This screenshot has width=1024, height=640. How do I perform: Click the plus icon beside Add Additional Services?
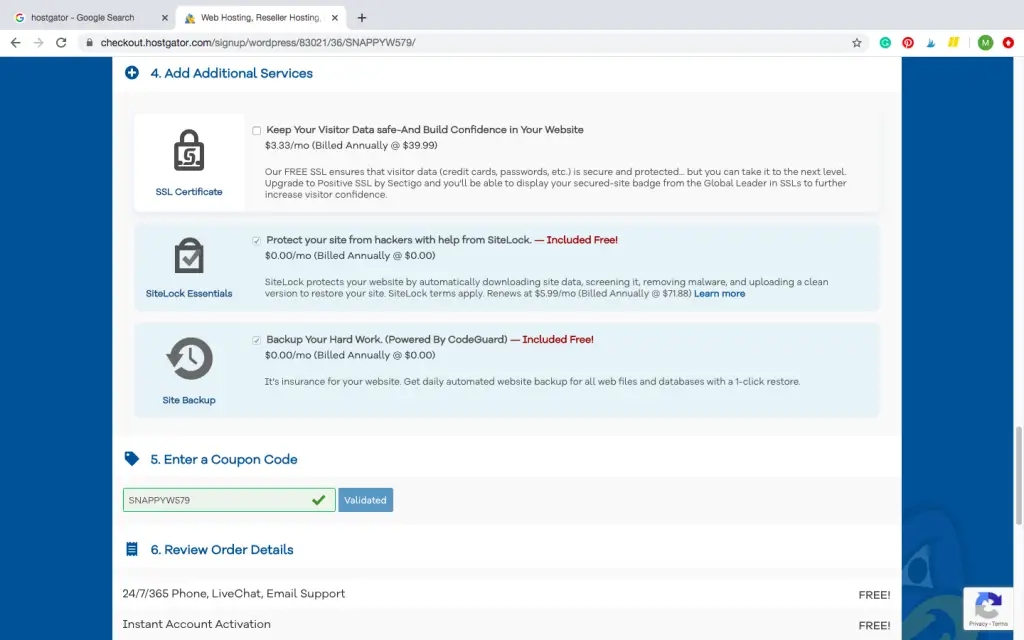click(x=132, y=72)
